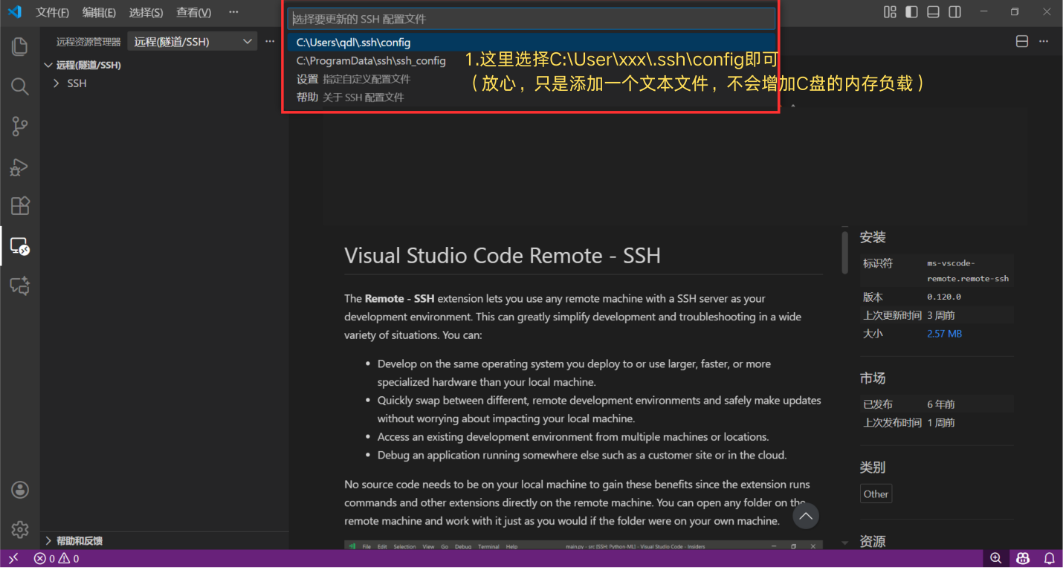The image size is (1064, 568).
Task: Choose 设置 指定自定义配置文件 entry
Action: coord(531,79)
